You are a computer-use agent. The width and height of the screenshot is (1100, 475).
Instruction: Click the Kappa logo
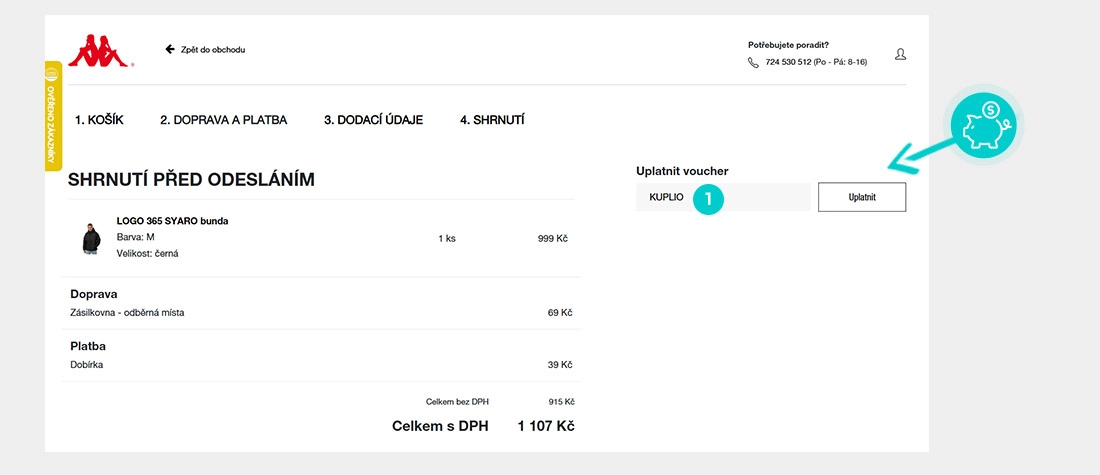100,51
